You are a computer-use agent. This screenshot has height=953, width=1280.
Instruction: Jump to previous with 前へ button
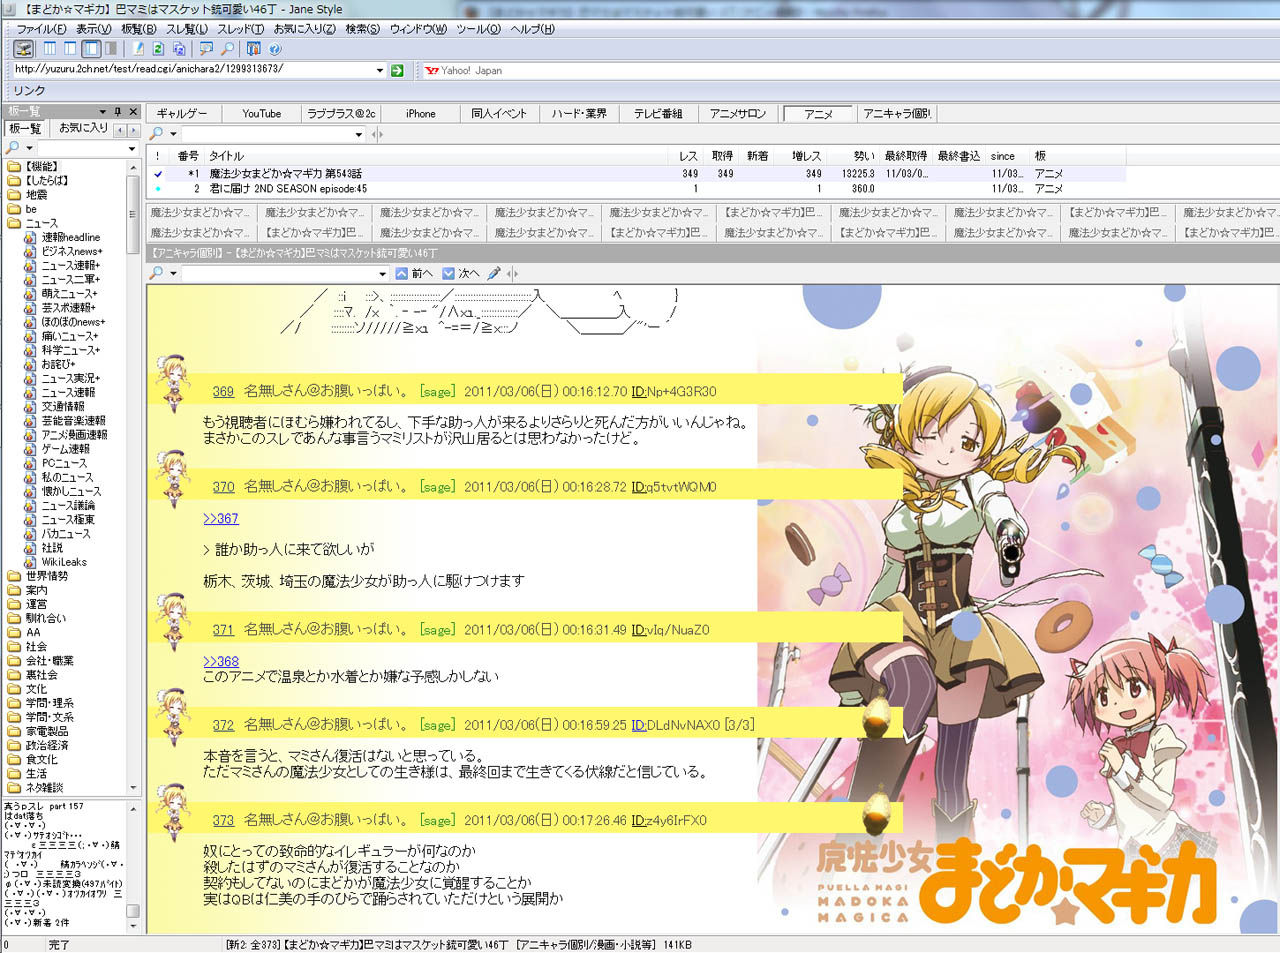tap(414, 273)
